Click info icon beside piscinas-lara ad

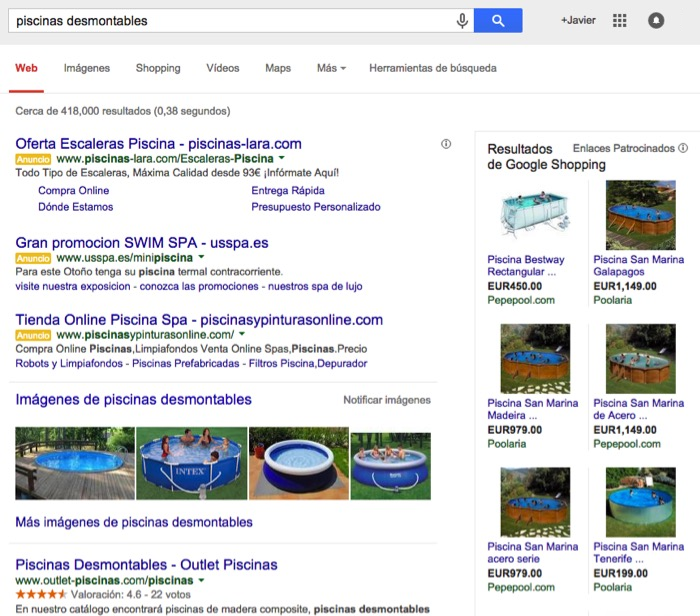click(446, 144)
